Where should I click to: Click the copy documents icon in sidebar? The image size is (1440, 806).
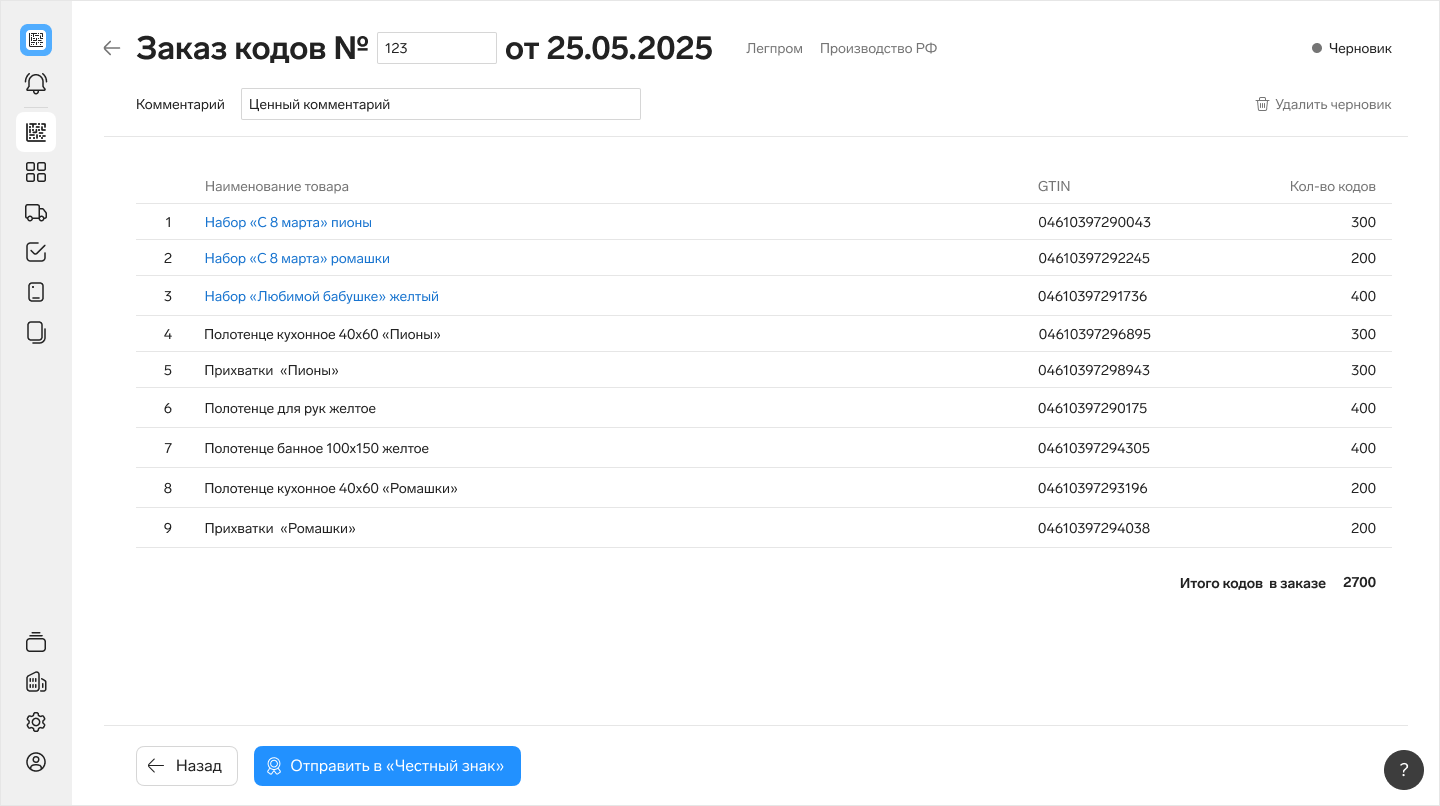point(36,332)
